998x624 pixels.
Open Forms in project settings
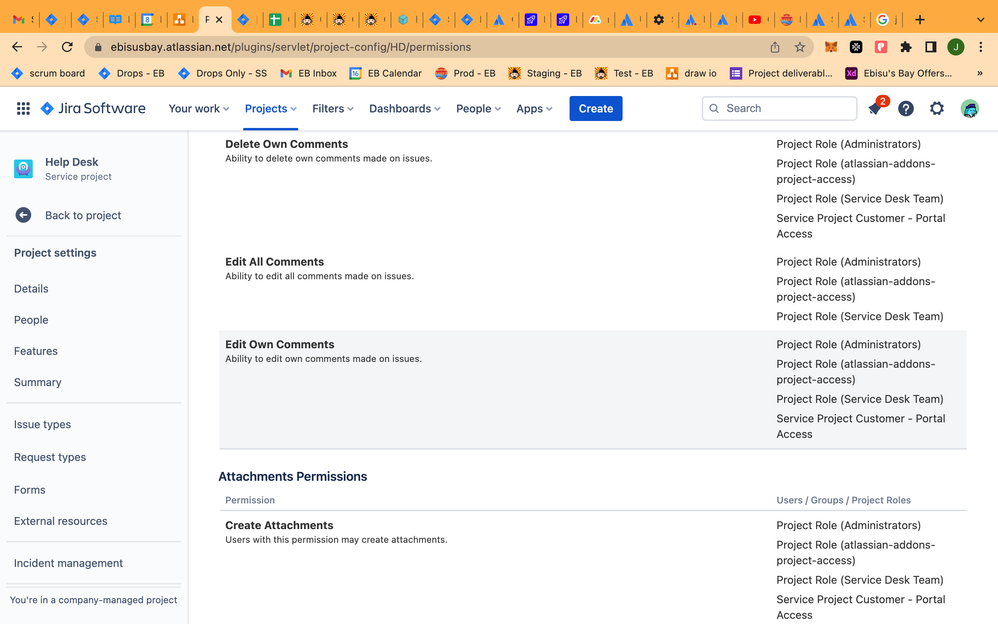pyautogui.click(x=30, y=490)
